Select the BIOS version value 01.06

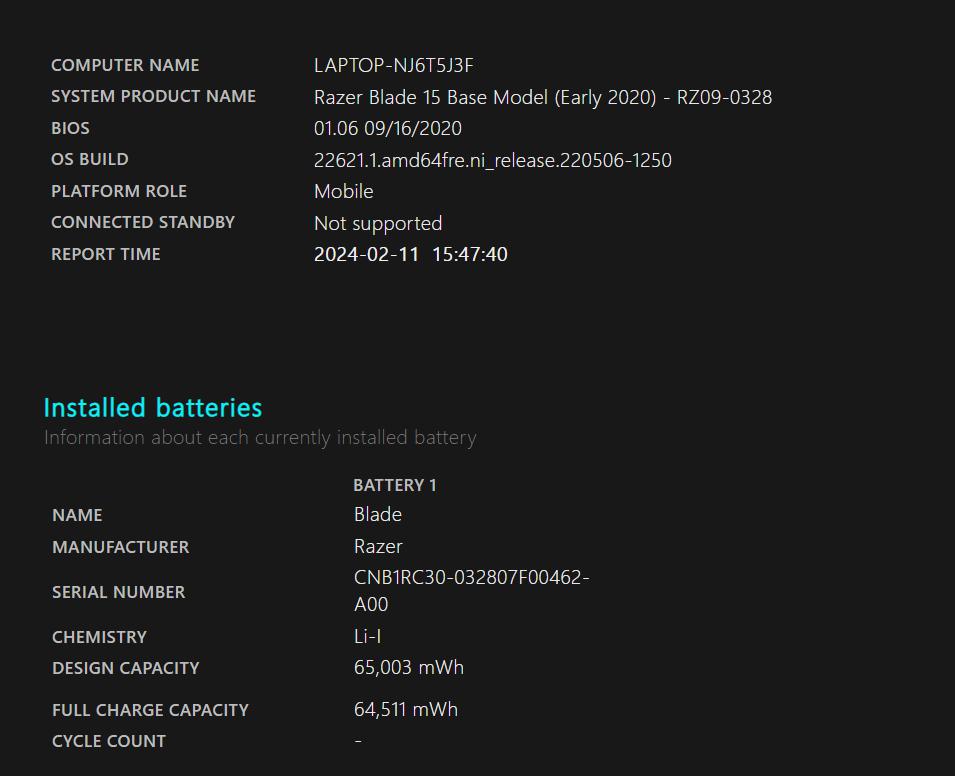[387, 129]
